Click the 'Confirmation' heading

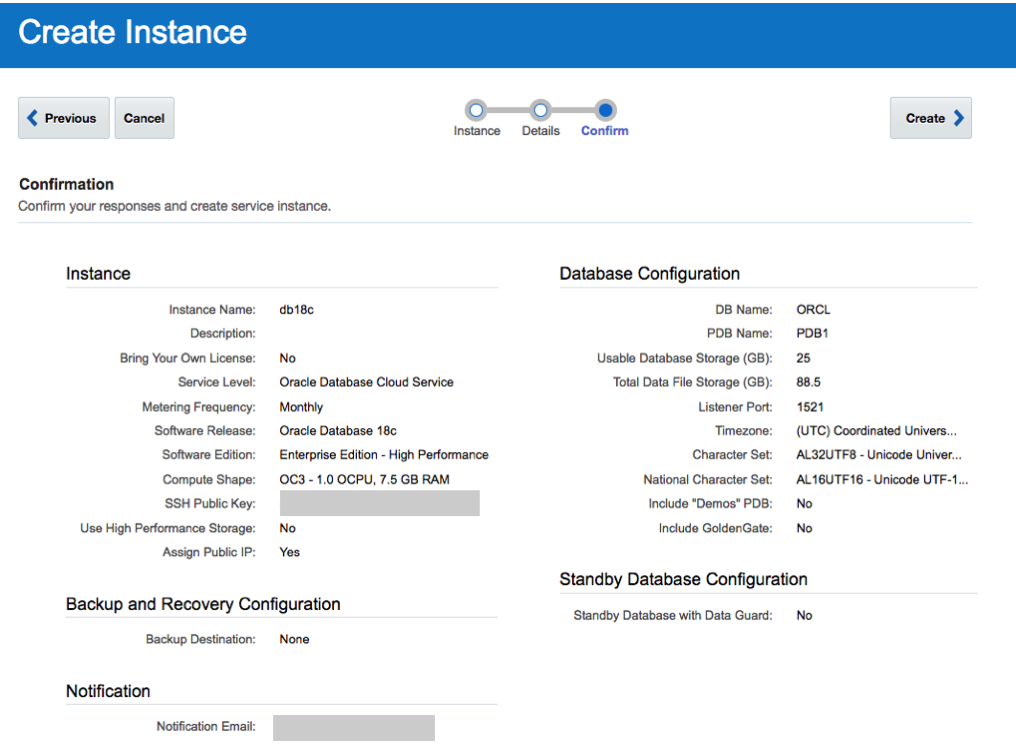[67, 185]
